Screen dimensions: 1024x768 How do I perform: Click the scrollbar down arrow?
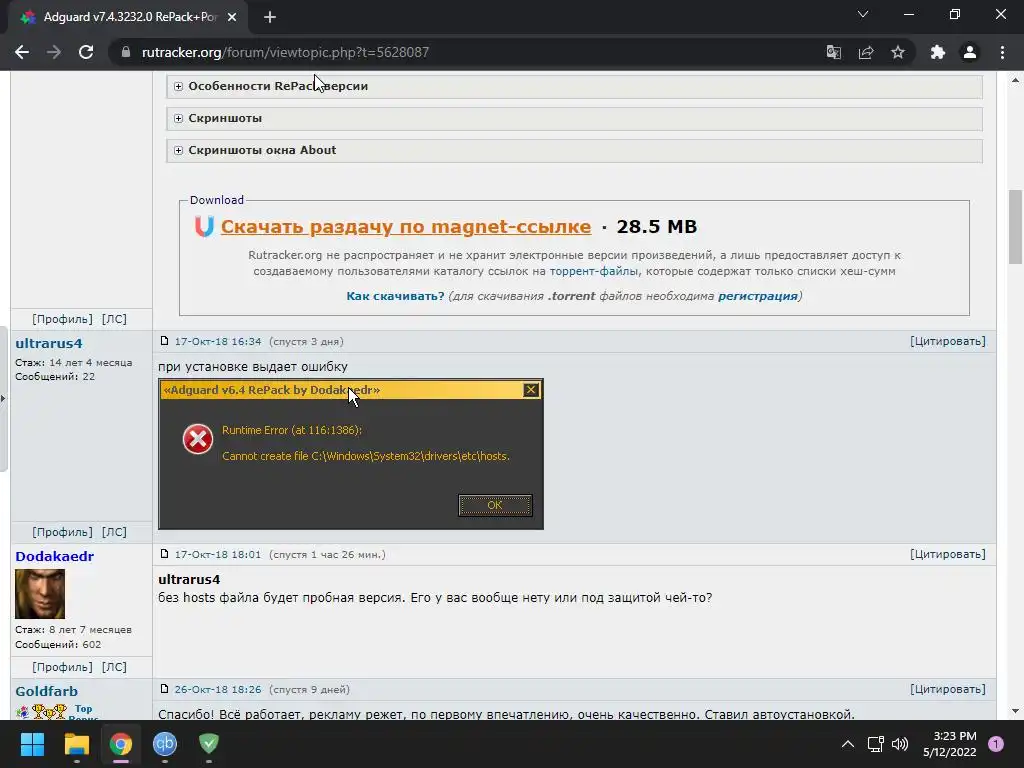click(1015, 711)
